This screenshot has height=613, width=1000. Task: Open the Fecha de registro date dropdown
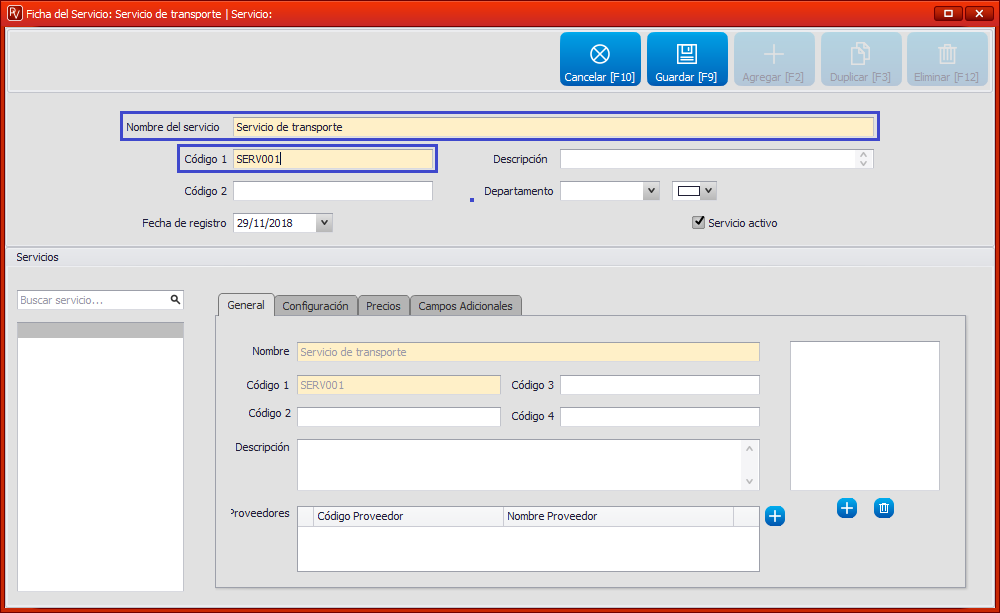(324, 223)
